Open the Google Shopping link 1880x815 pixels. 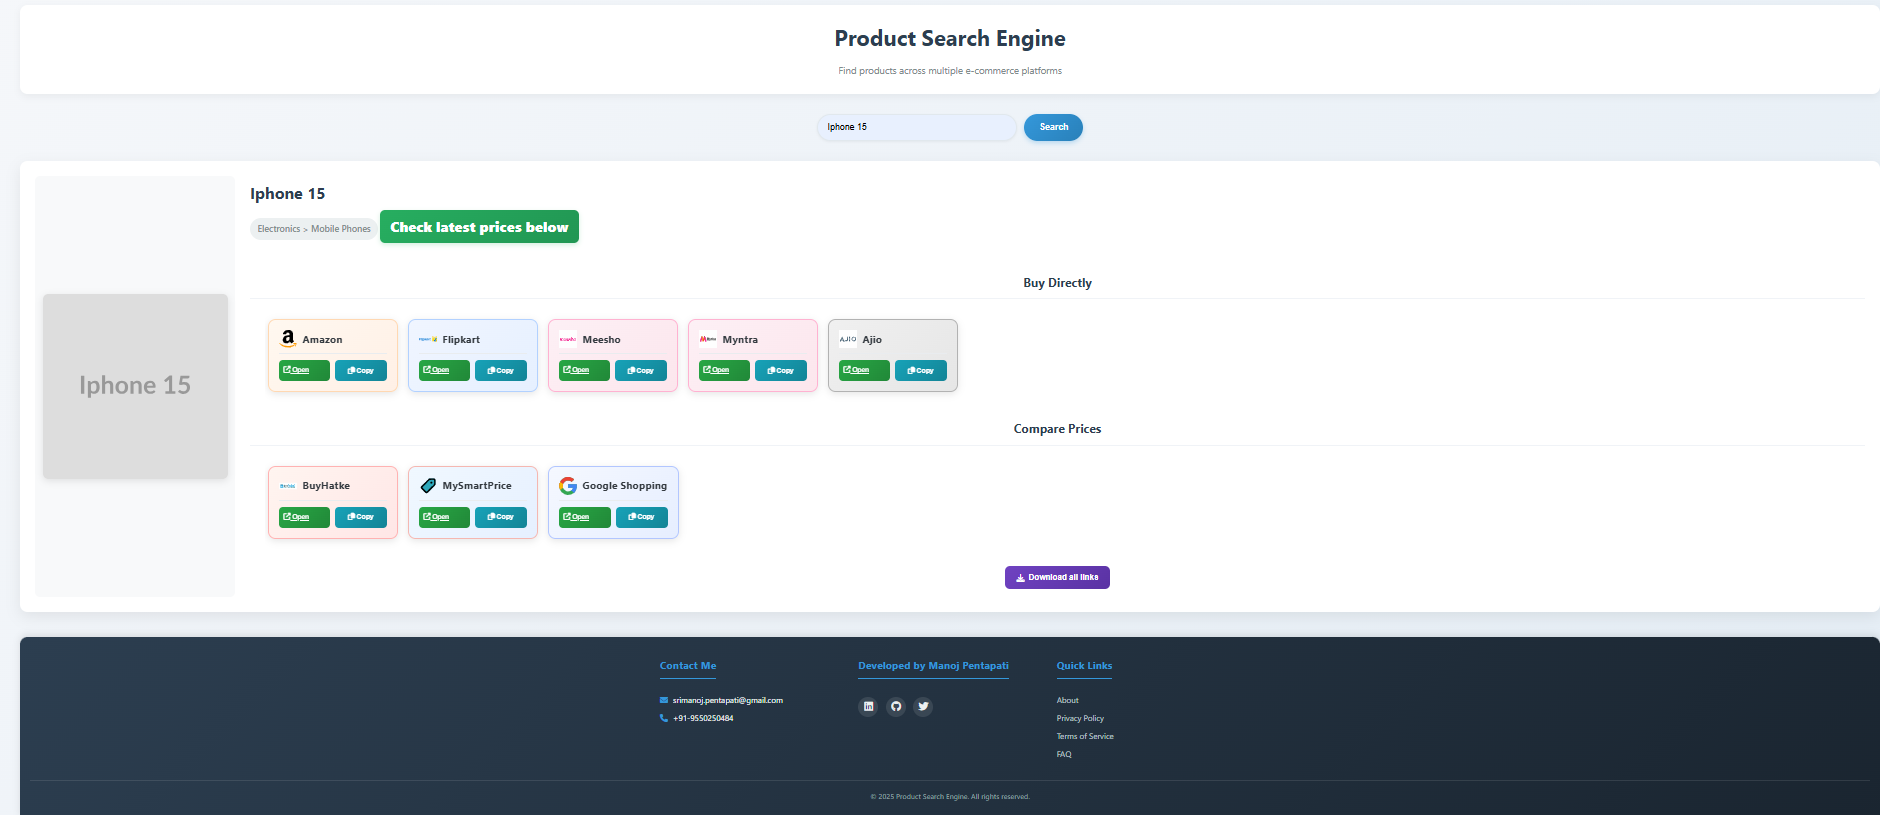[x=585, y=517]
